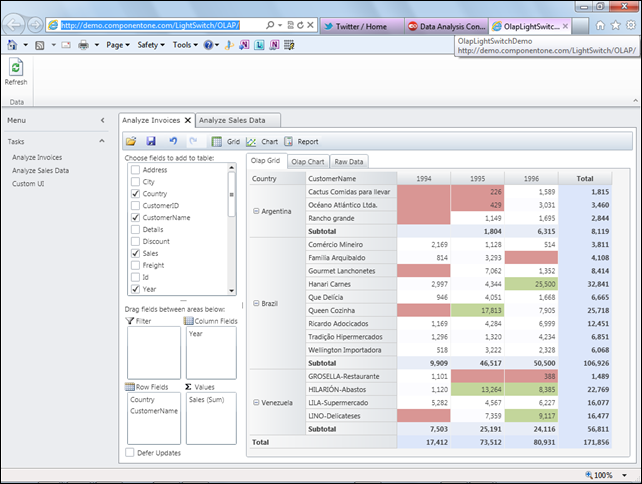
Task: Collapse the Tasks section
Action: click(102, 141)
